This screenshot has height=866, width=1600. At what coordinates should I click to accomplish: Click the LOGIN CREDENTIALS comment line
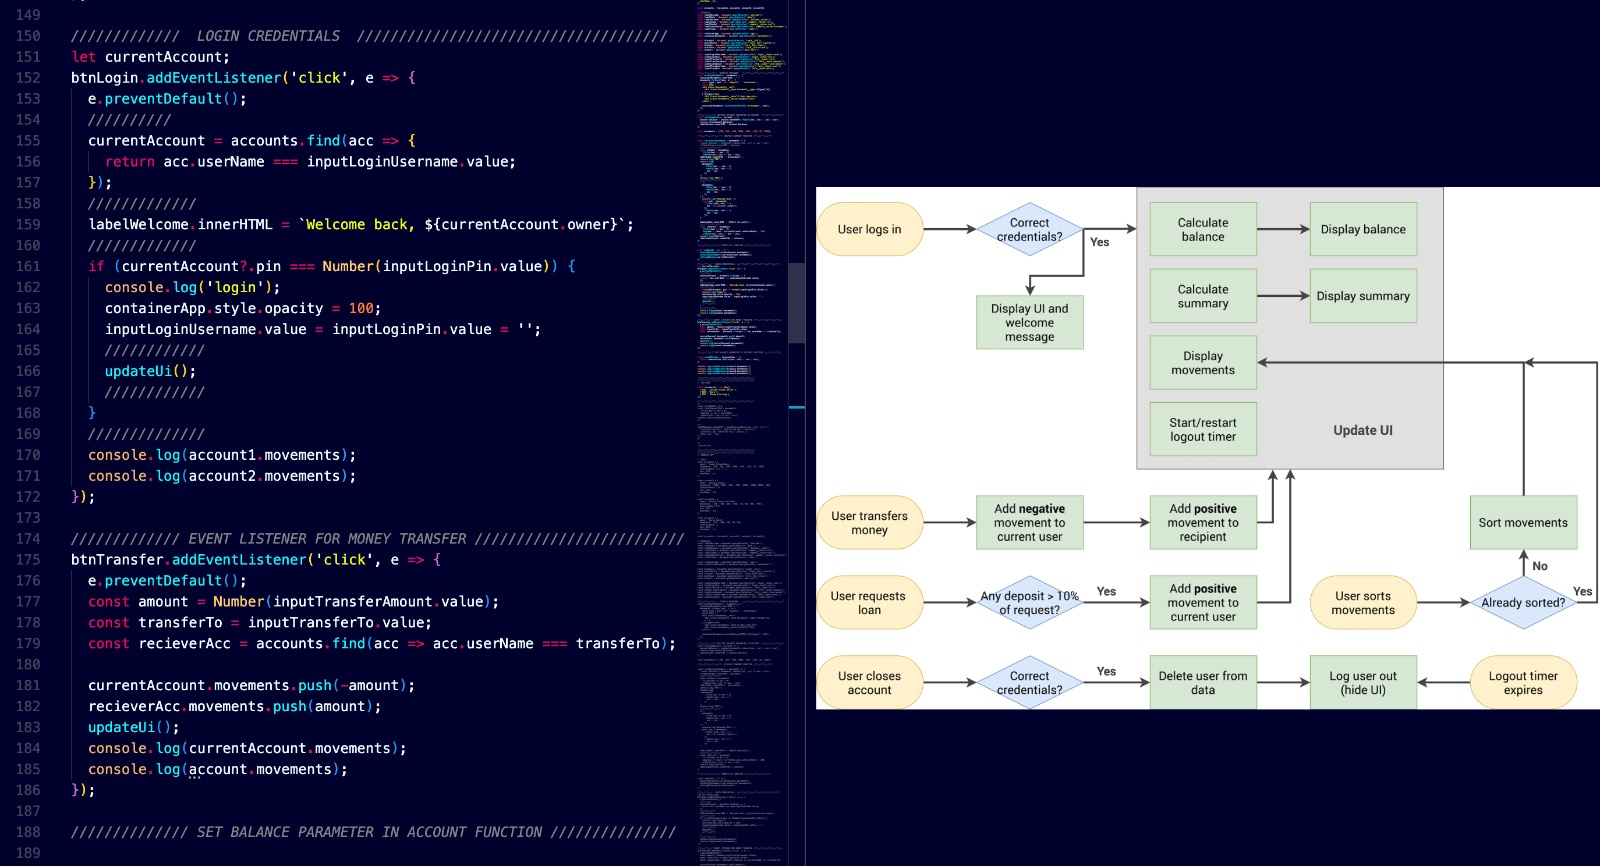pos(368,36)
